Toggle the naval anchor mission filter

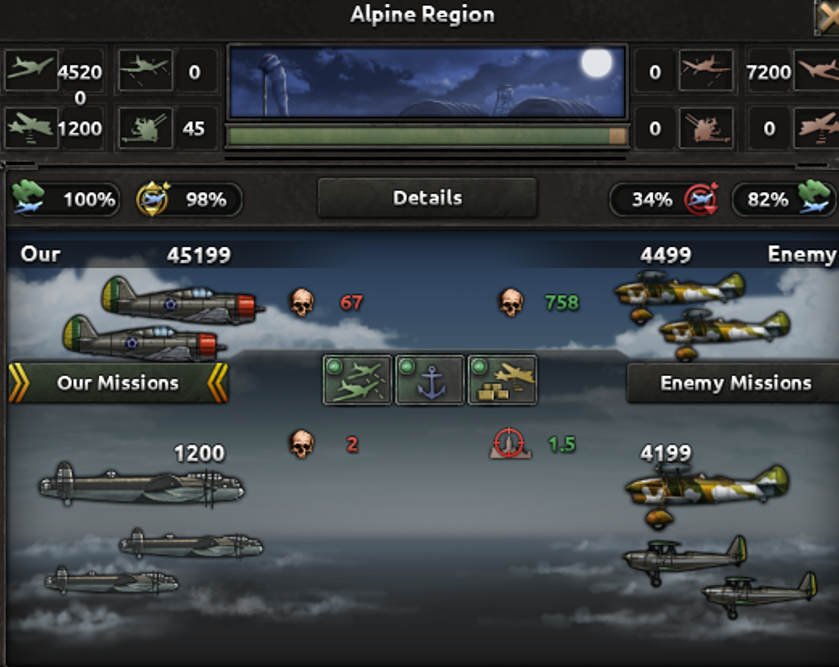click(430, 380)
